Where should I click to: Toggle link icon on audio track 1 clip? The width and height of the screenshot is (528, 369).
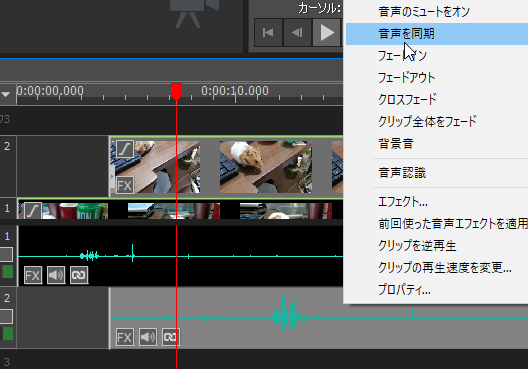pos(79,275)
